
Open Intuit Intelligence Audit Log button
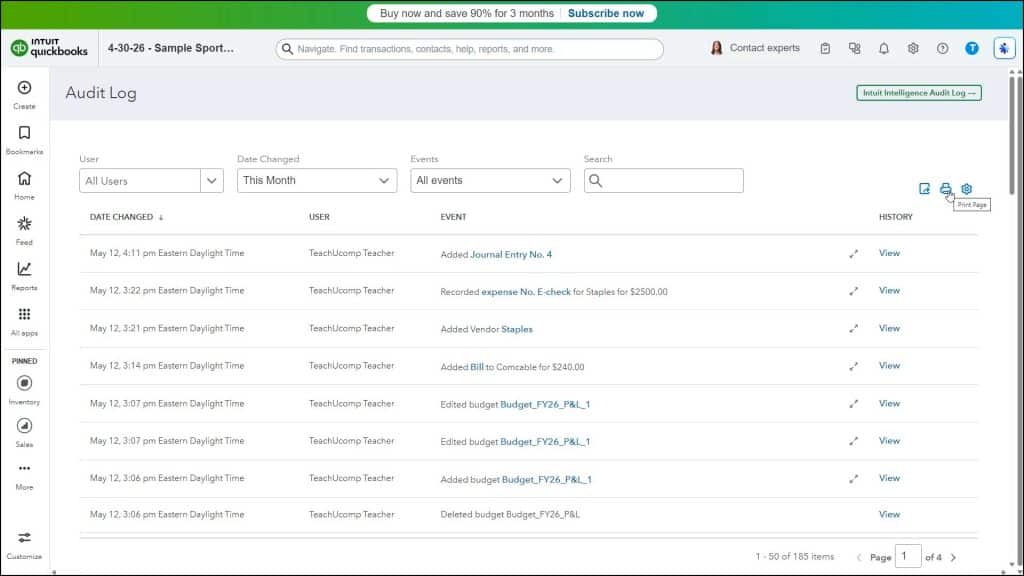coord(919,93)
